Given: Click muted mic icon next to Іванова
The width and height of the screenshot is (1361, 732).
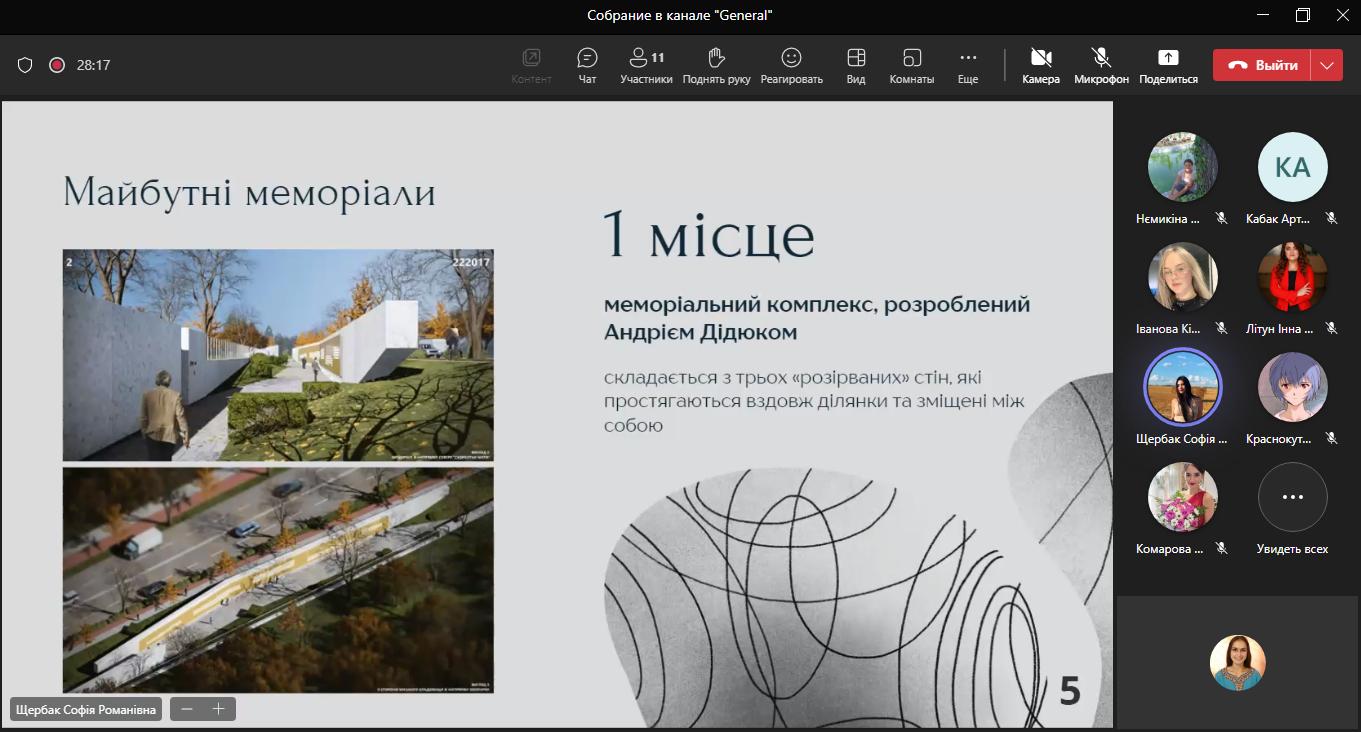Looking at the screenshot, I should [1221, 328].
